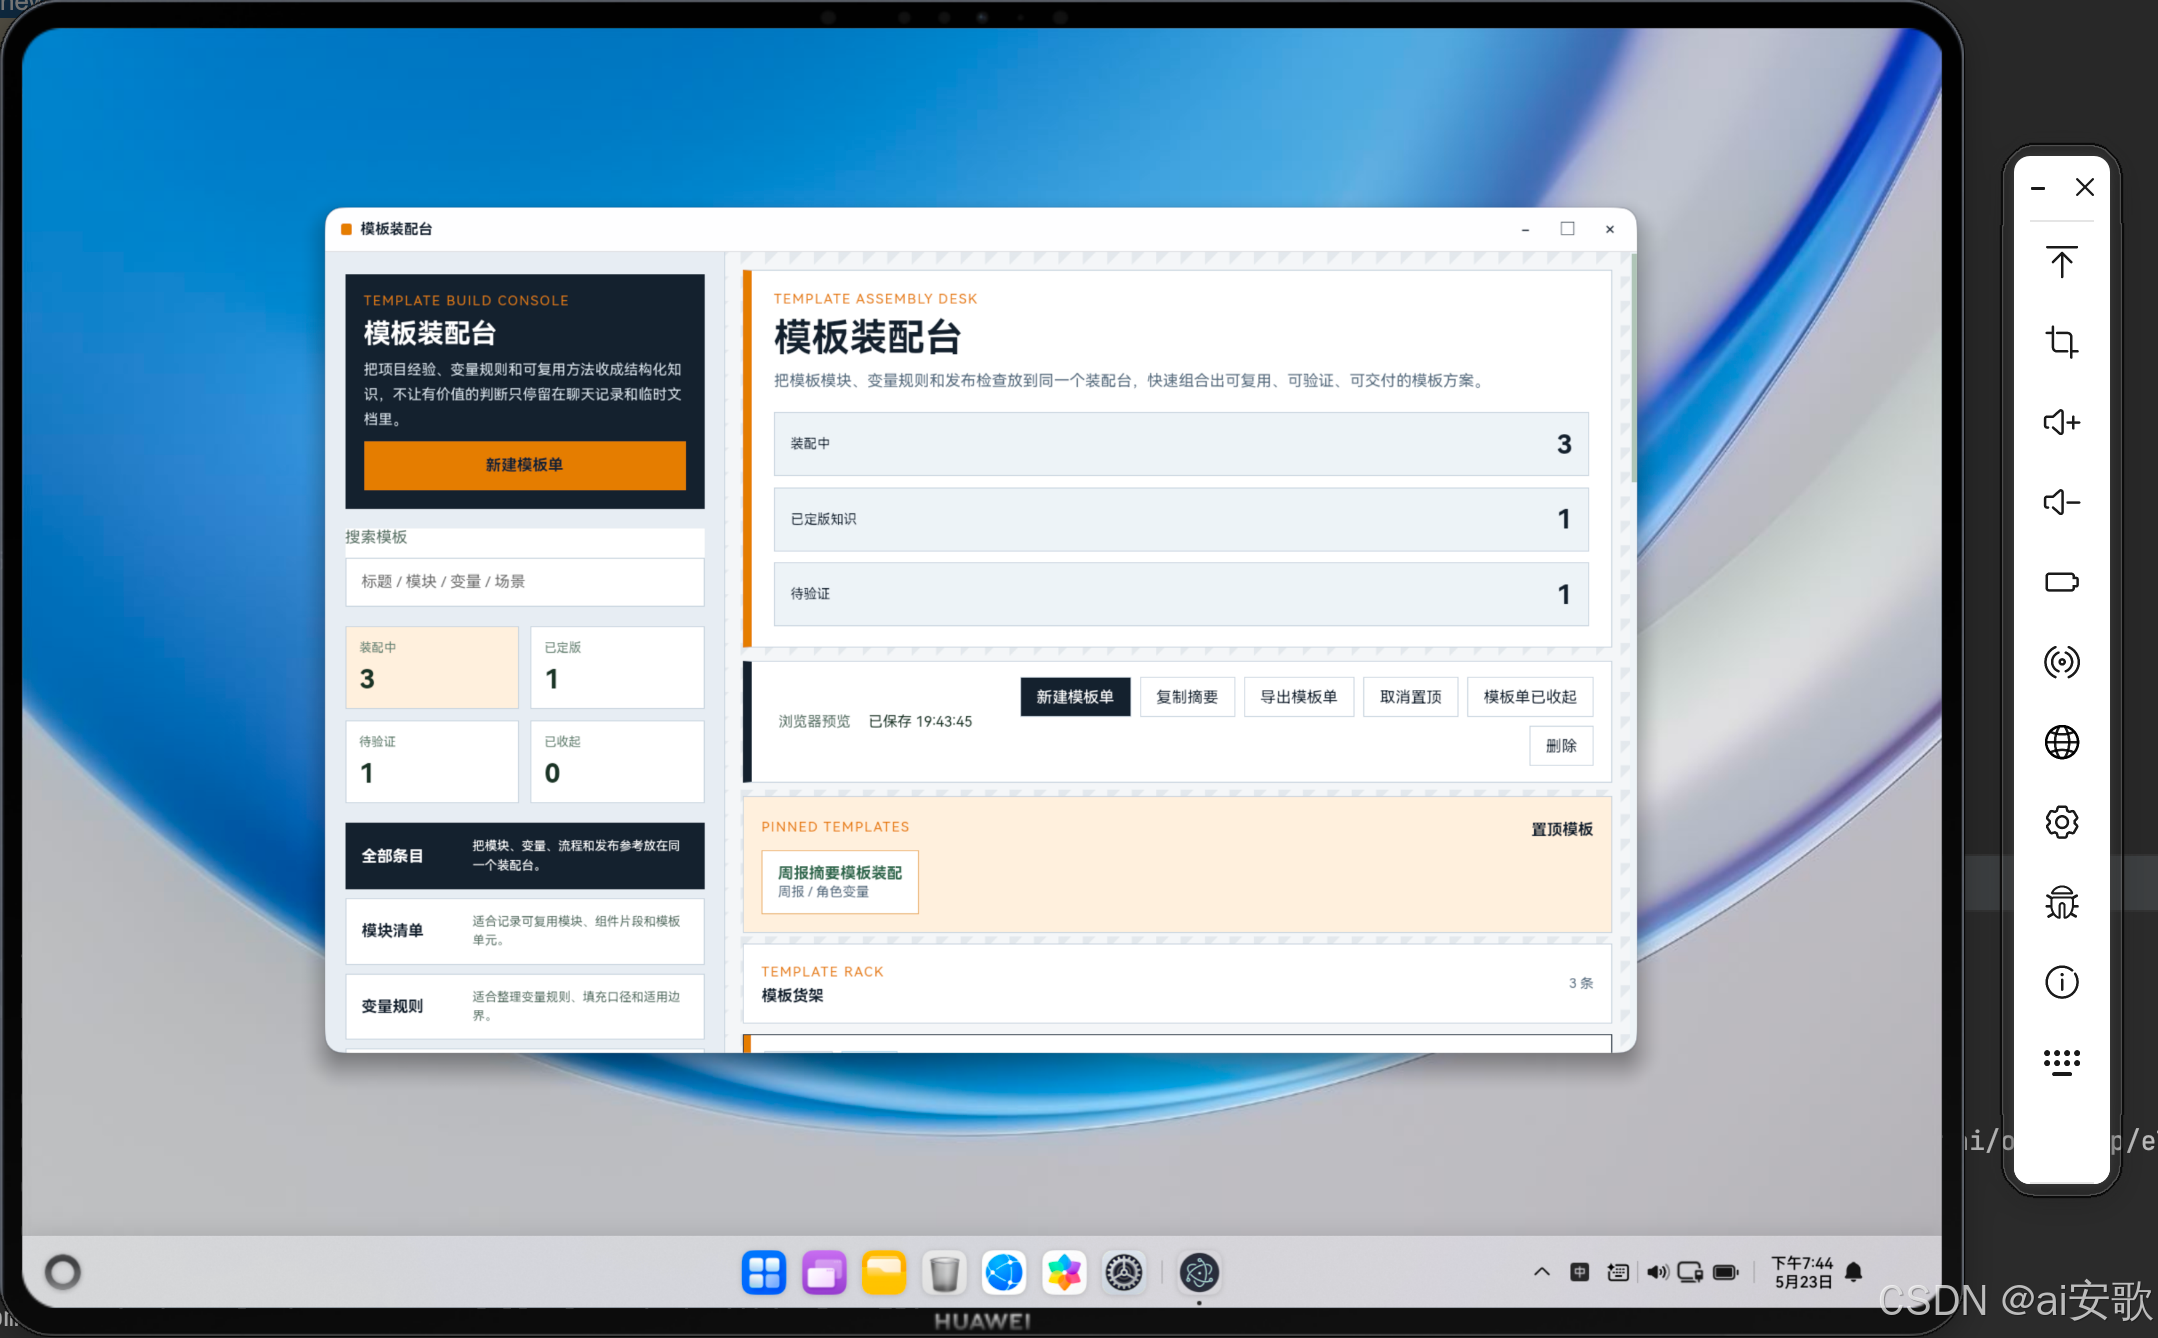Click the orange 新建模板单 button
Screen dimensions: 2158x1338
(525, 465)
